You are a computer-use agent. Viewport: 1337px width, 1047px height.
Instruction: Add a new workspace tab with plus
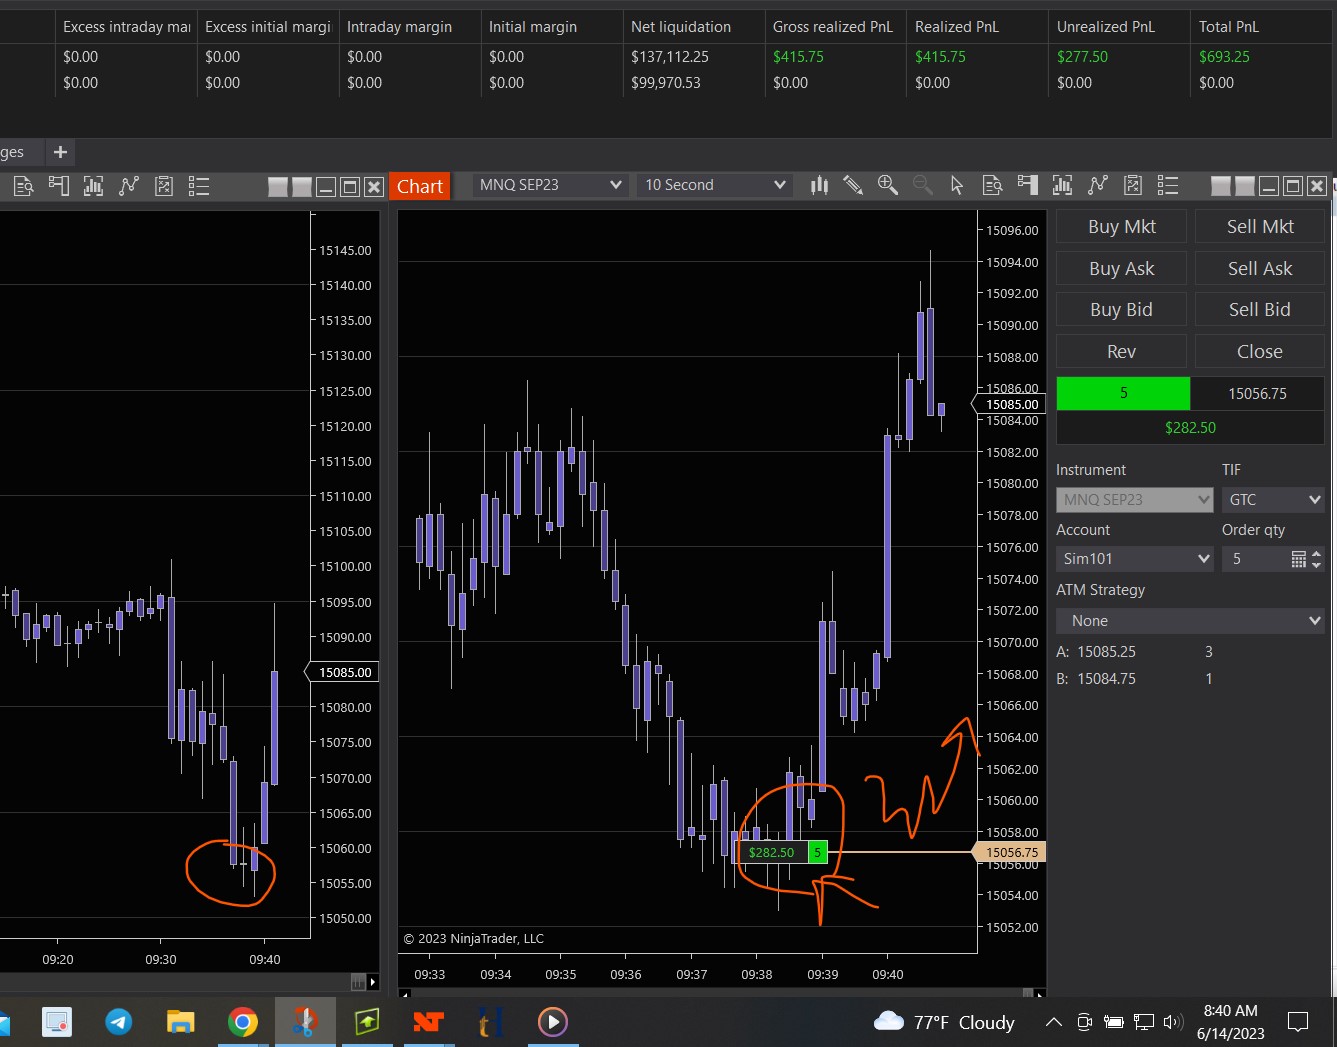[x=60, y=152]
